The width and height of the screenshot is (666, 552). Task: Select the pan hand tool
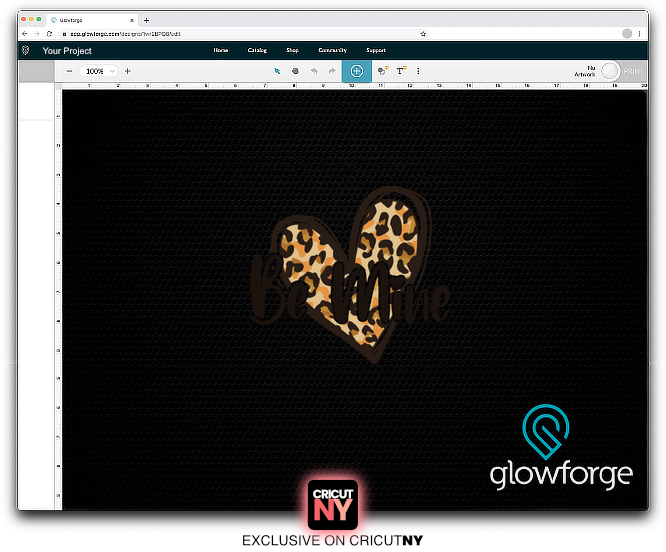click(x=295, y=71)
